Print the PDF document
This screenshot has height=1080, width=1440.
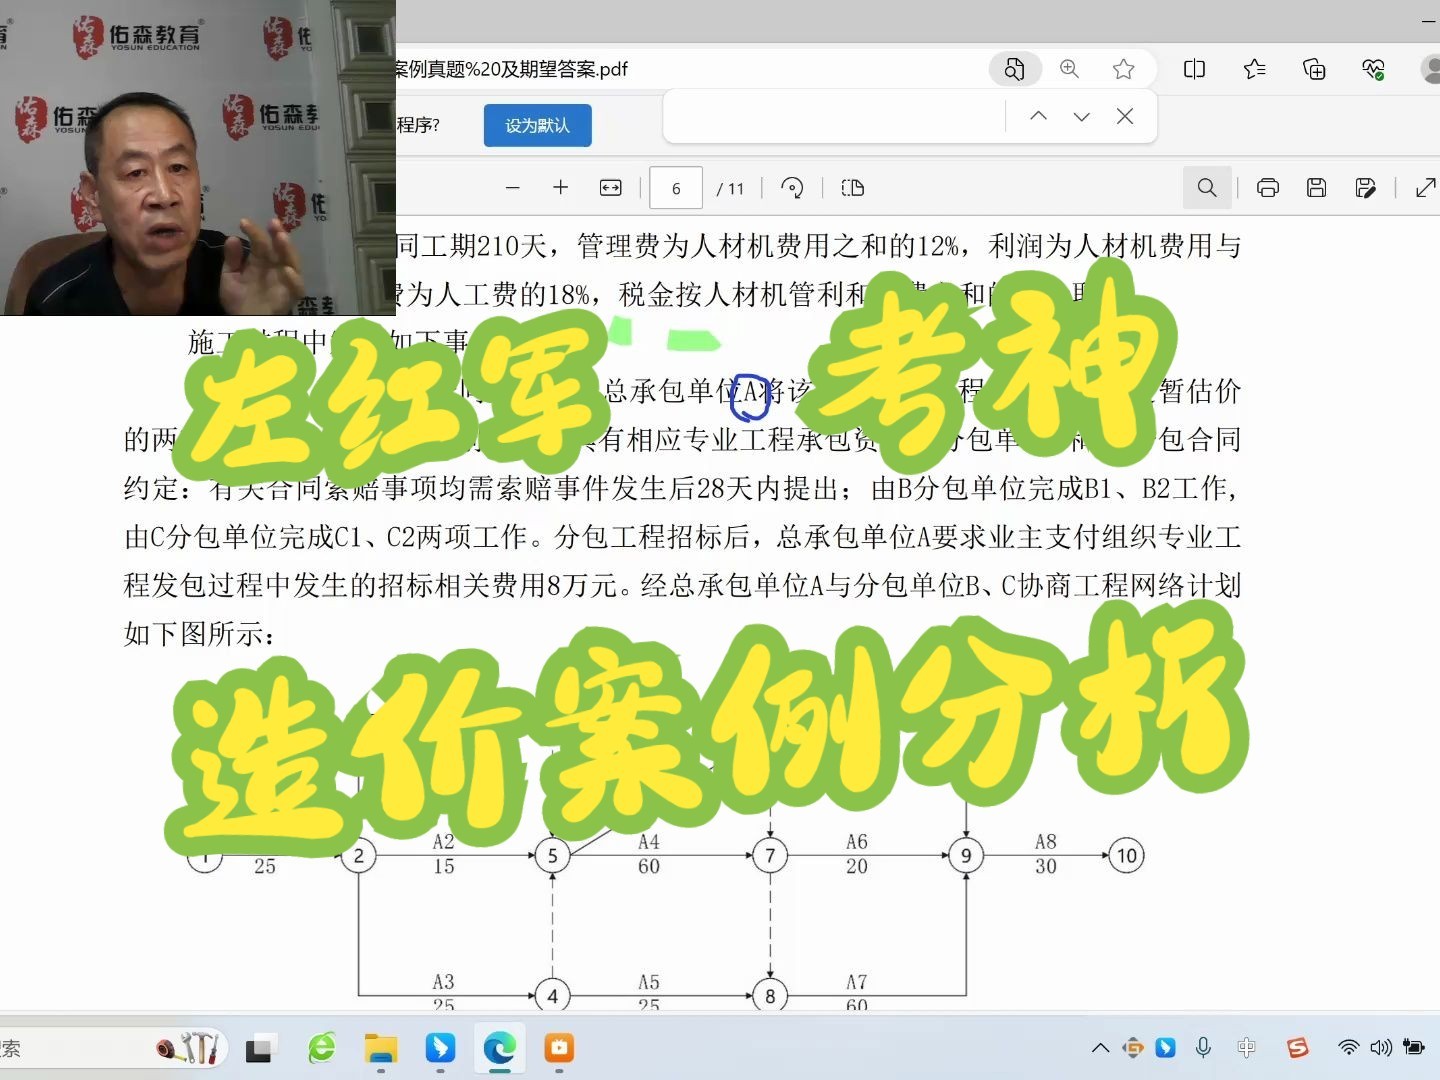point(1268,188)
